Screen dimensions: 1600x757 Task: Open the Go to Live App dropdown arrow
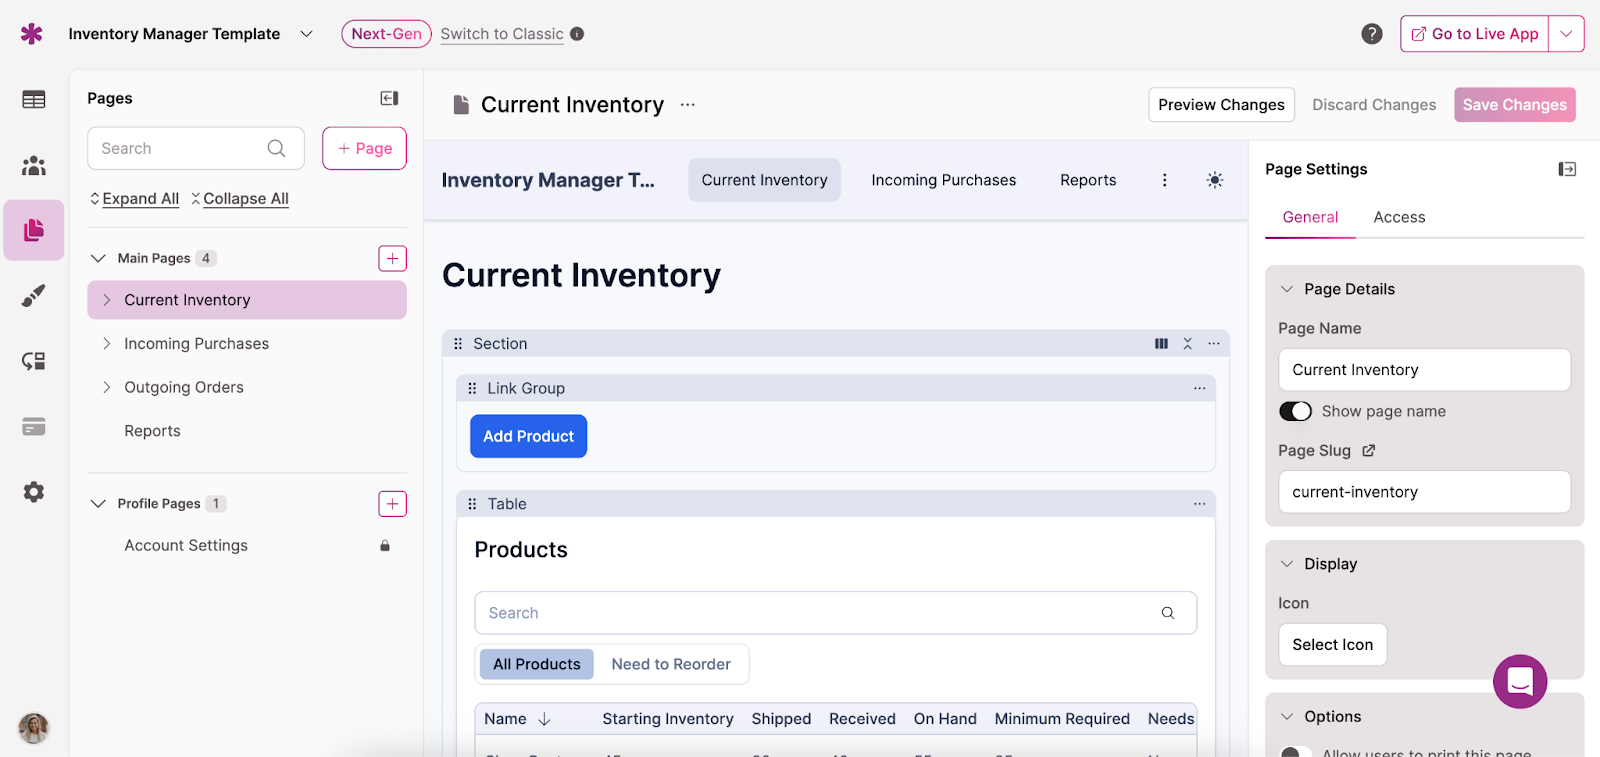click(x=1566, y=34)
